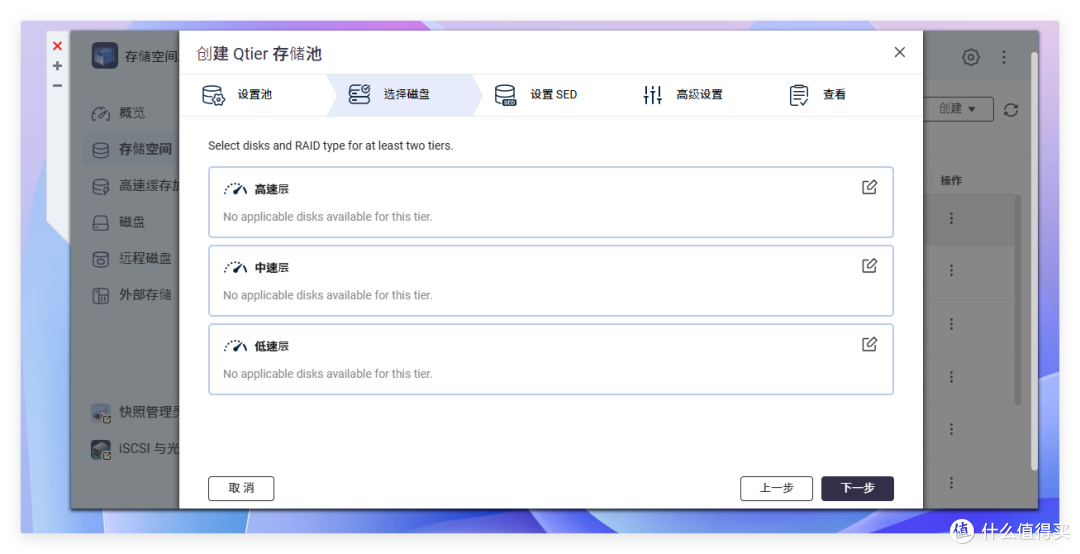Click the 高速层 tier title
1080x554 pixels.
click(x=271, y=189)
